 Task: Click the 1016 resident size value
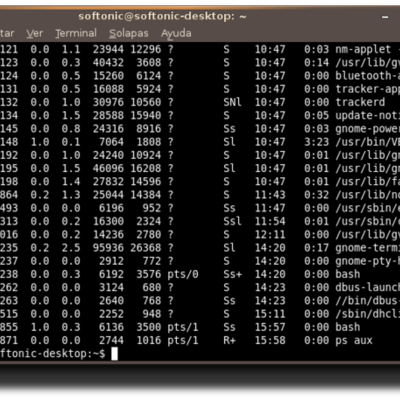(x=149, y=341)
